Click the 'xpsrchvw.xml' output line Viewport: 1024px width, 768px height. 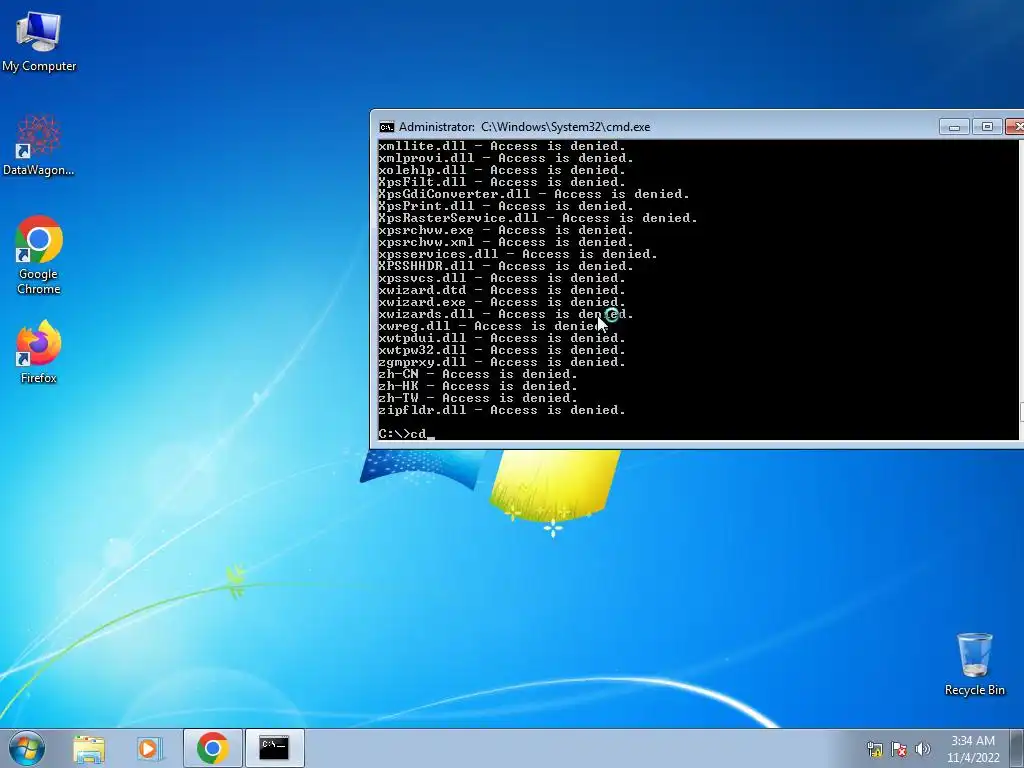click(x=505, y=242)
